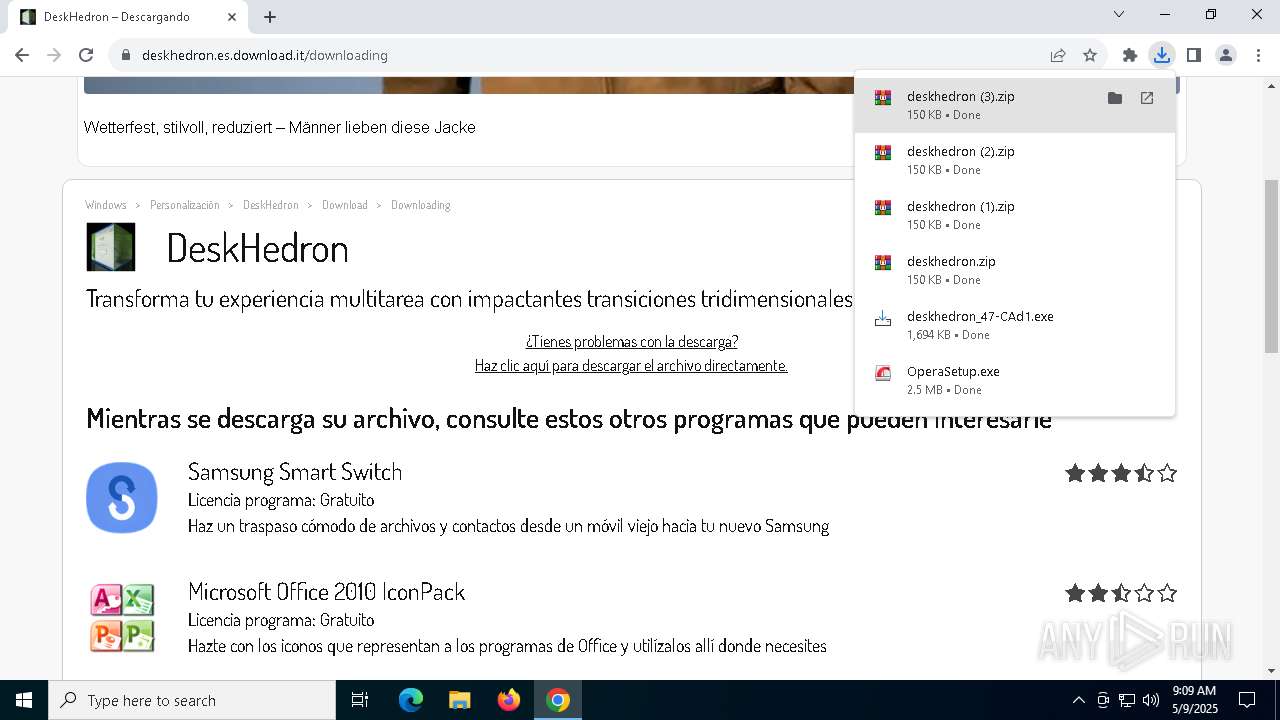Screen dimensions: 1280x720
Task: Close the DeskHedron – Descargando tab
Action: tap(232, 17)
